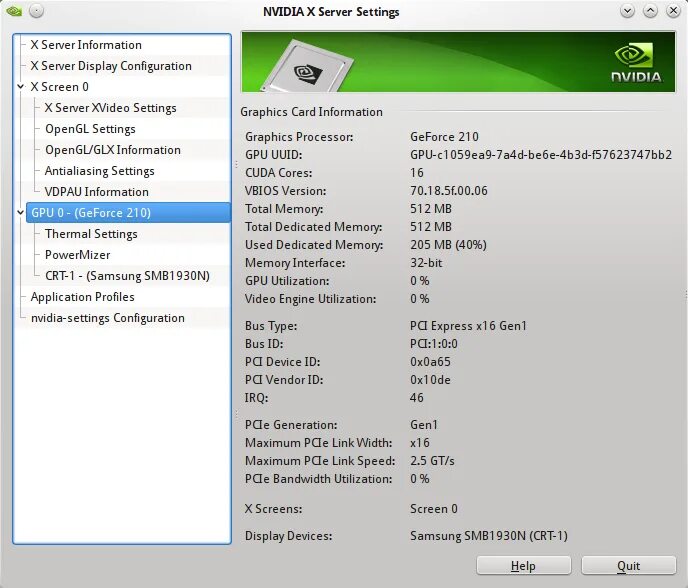Click the Display Devices value Samsung SMB1930N (CRT-1)
The image size is (688, 588).
coord(489,536)
